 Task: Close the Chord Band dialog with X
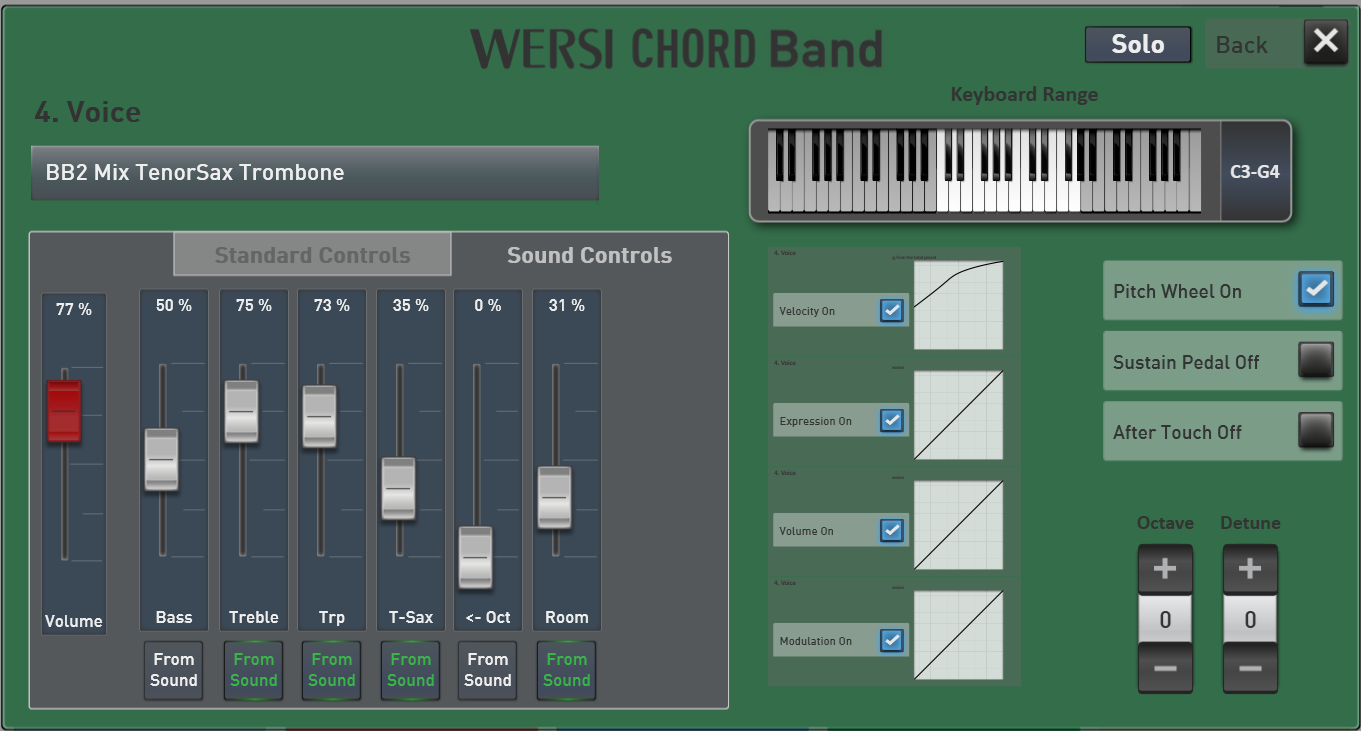(x=1326, y=42)
